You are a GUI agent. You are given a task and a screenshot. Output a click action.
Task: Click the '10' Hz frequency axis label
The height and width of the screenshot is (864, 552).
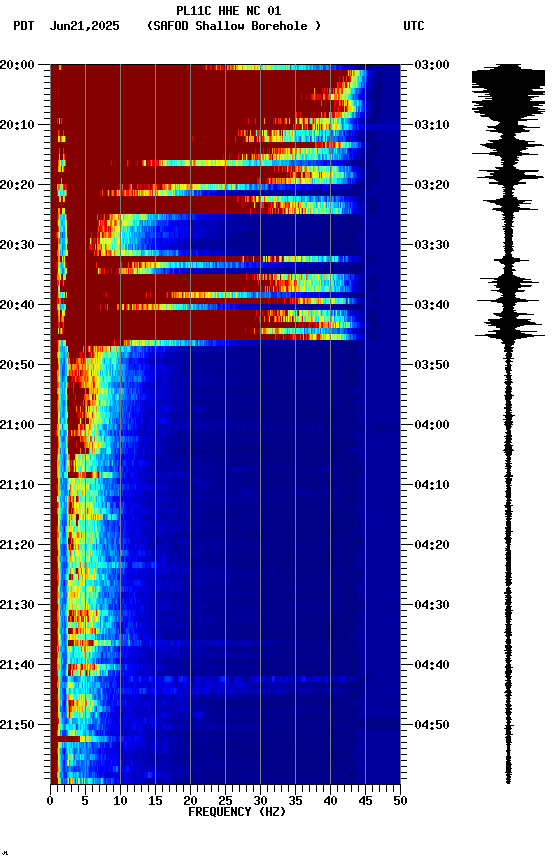click(x=120, y=801)
